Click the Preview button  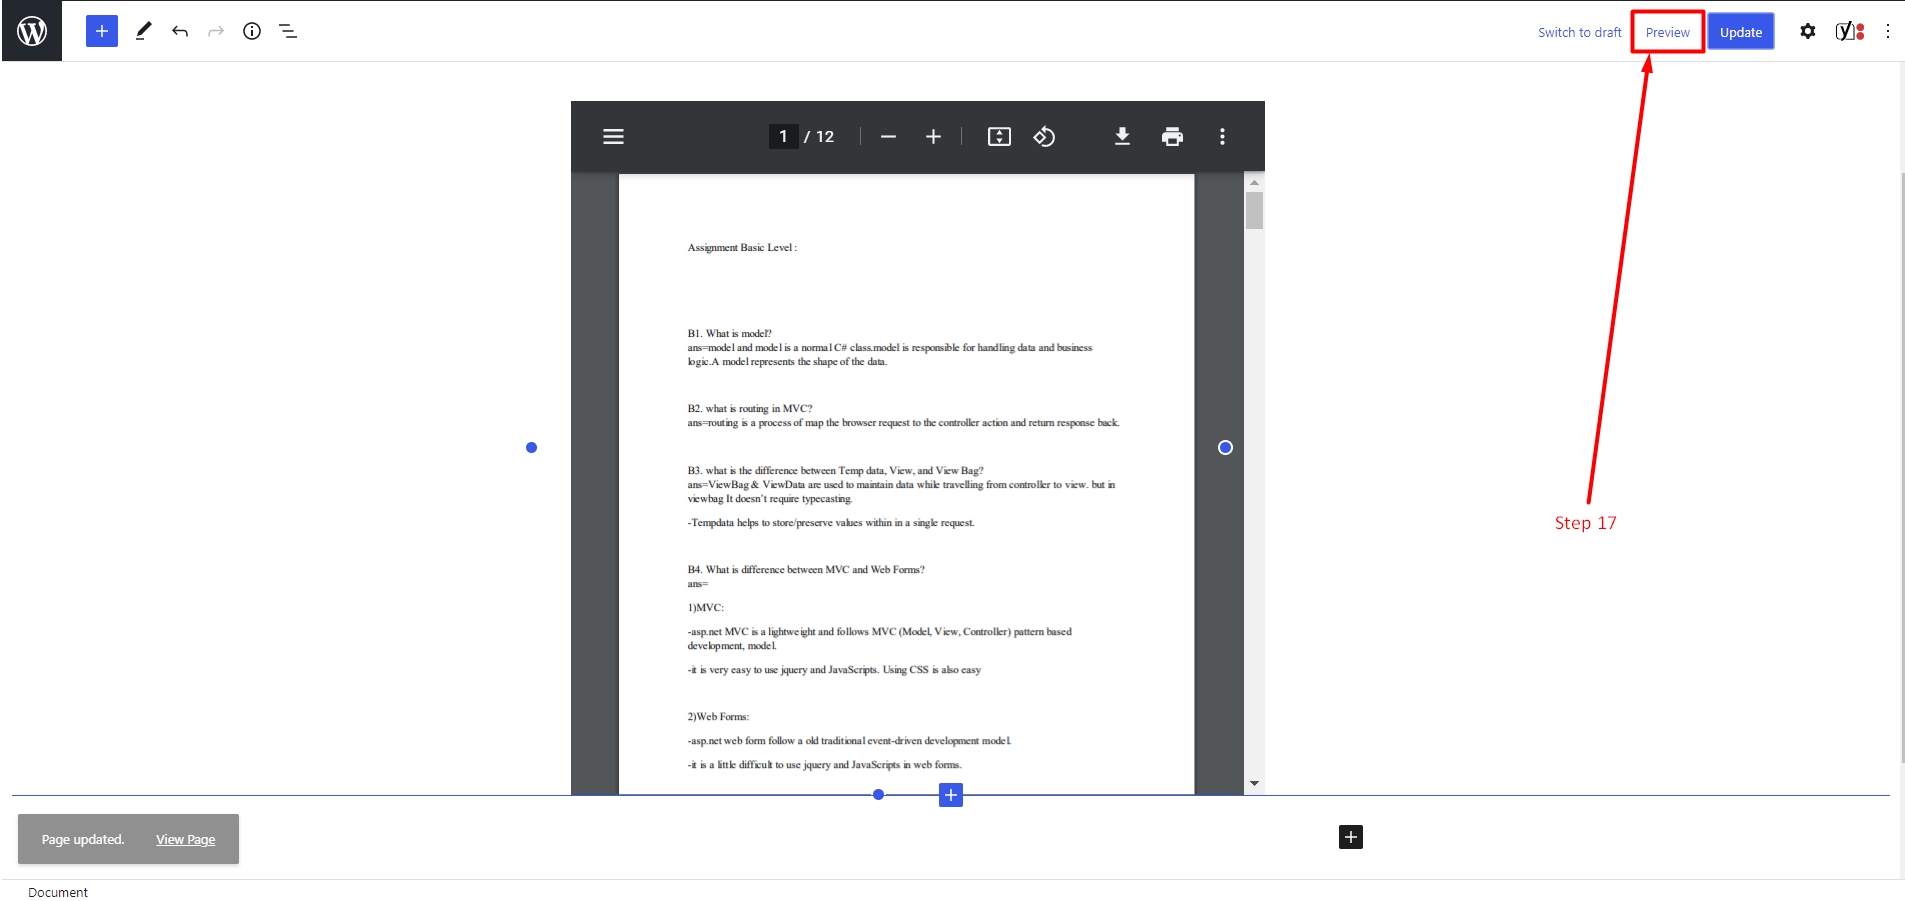pos(1668,32)
